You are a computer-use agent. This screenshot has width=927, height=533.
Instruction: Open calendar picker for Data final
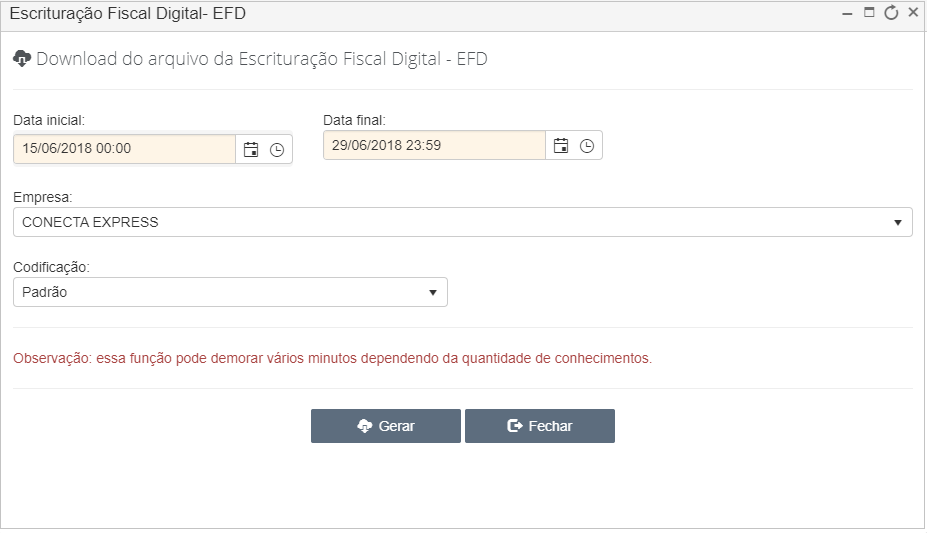(560, 145)
